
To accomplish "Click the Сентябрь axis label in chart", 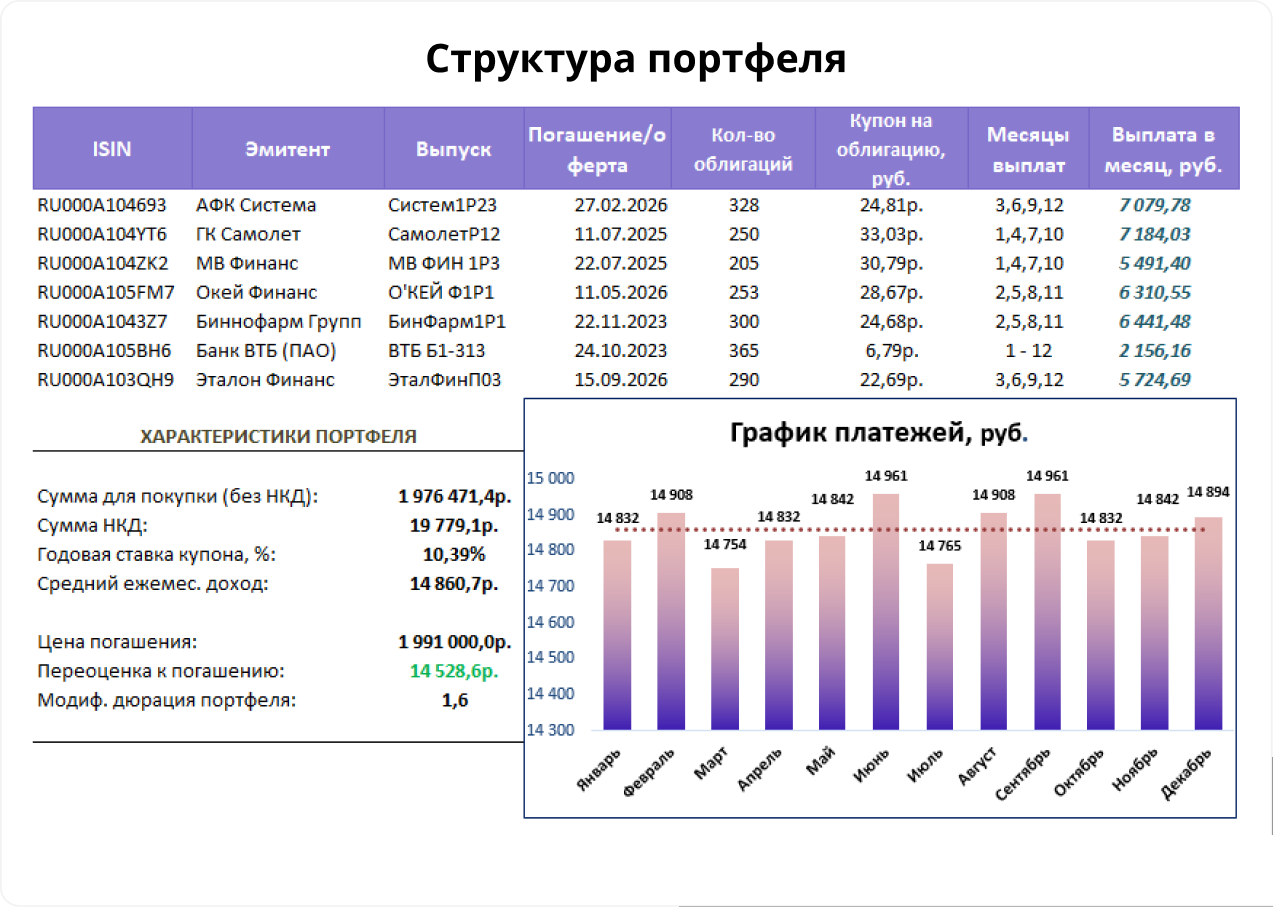I will (x=1021, y=774).
